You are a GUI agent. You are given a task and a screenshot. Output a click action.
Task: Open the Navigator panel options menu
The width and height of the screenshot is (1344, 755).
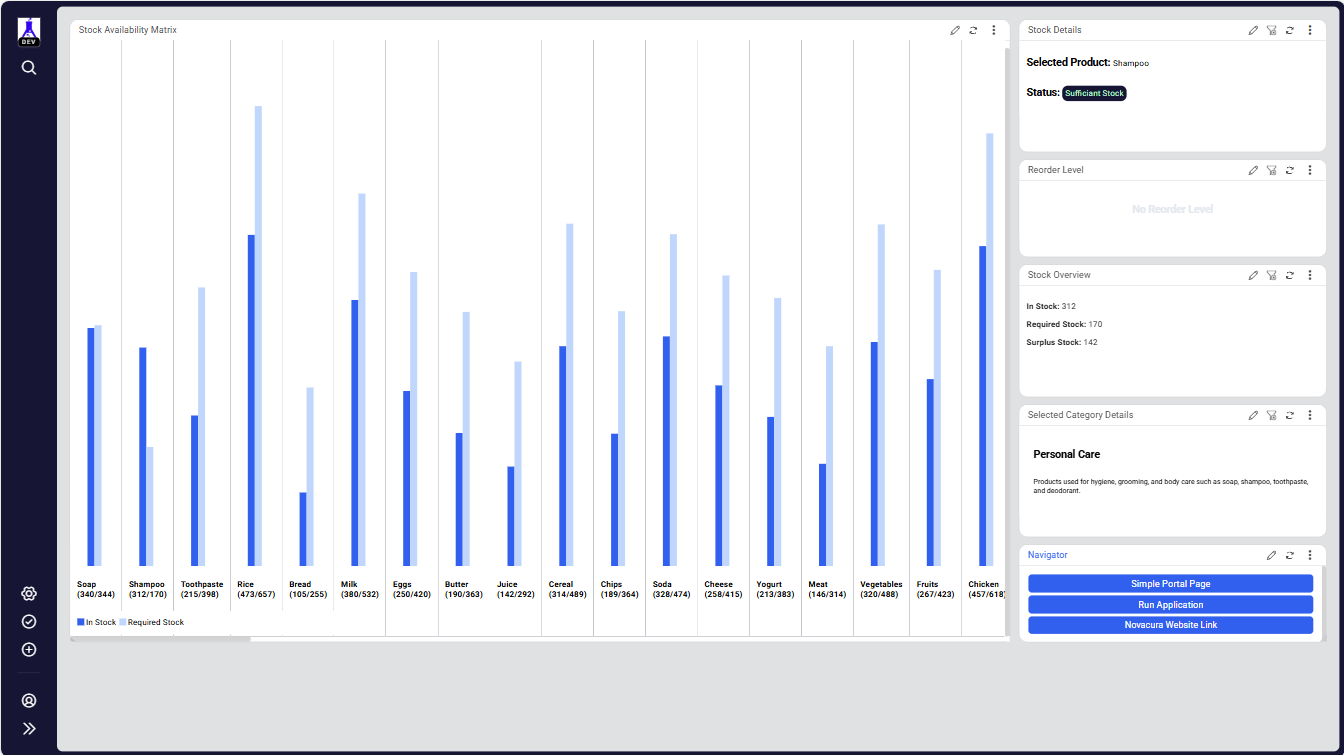tap(1309, 555)
